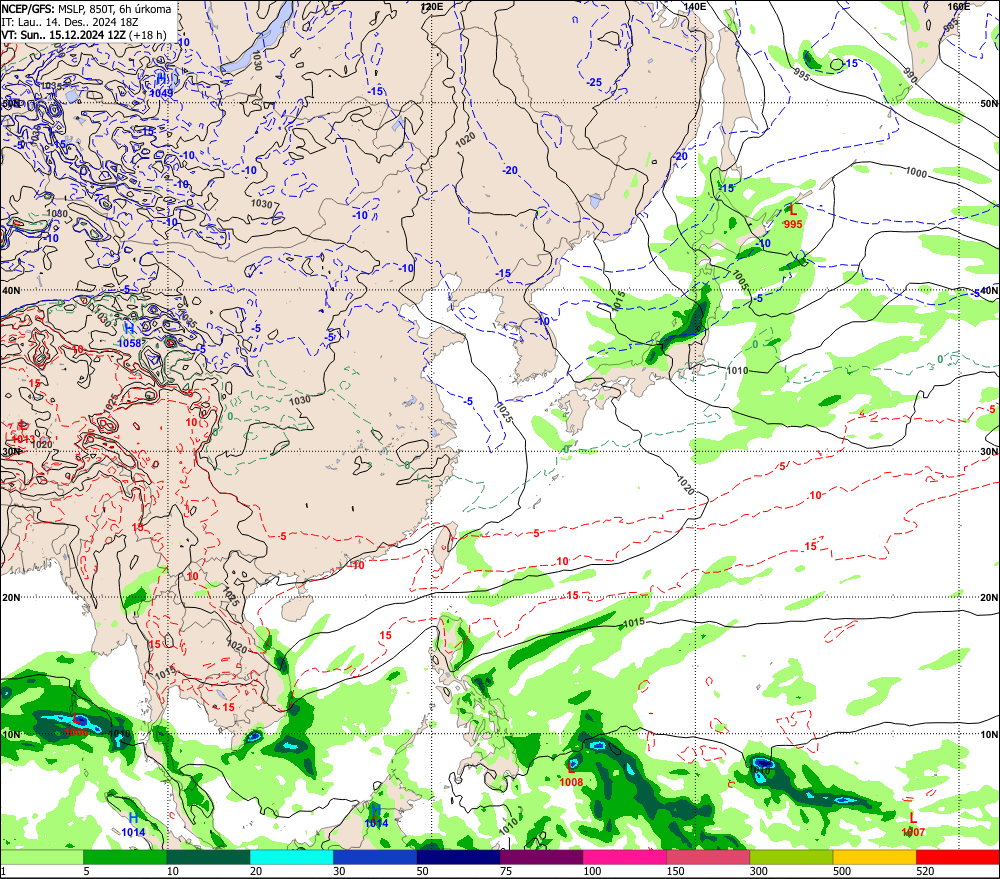Click the -25 temperature contour label
Image resolution: width=1000 pixels, height=879 pixels.
click(x=594, y=82)
